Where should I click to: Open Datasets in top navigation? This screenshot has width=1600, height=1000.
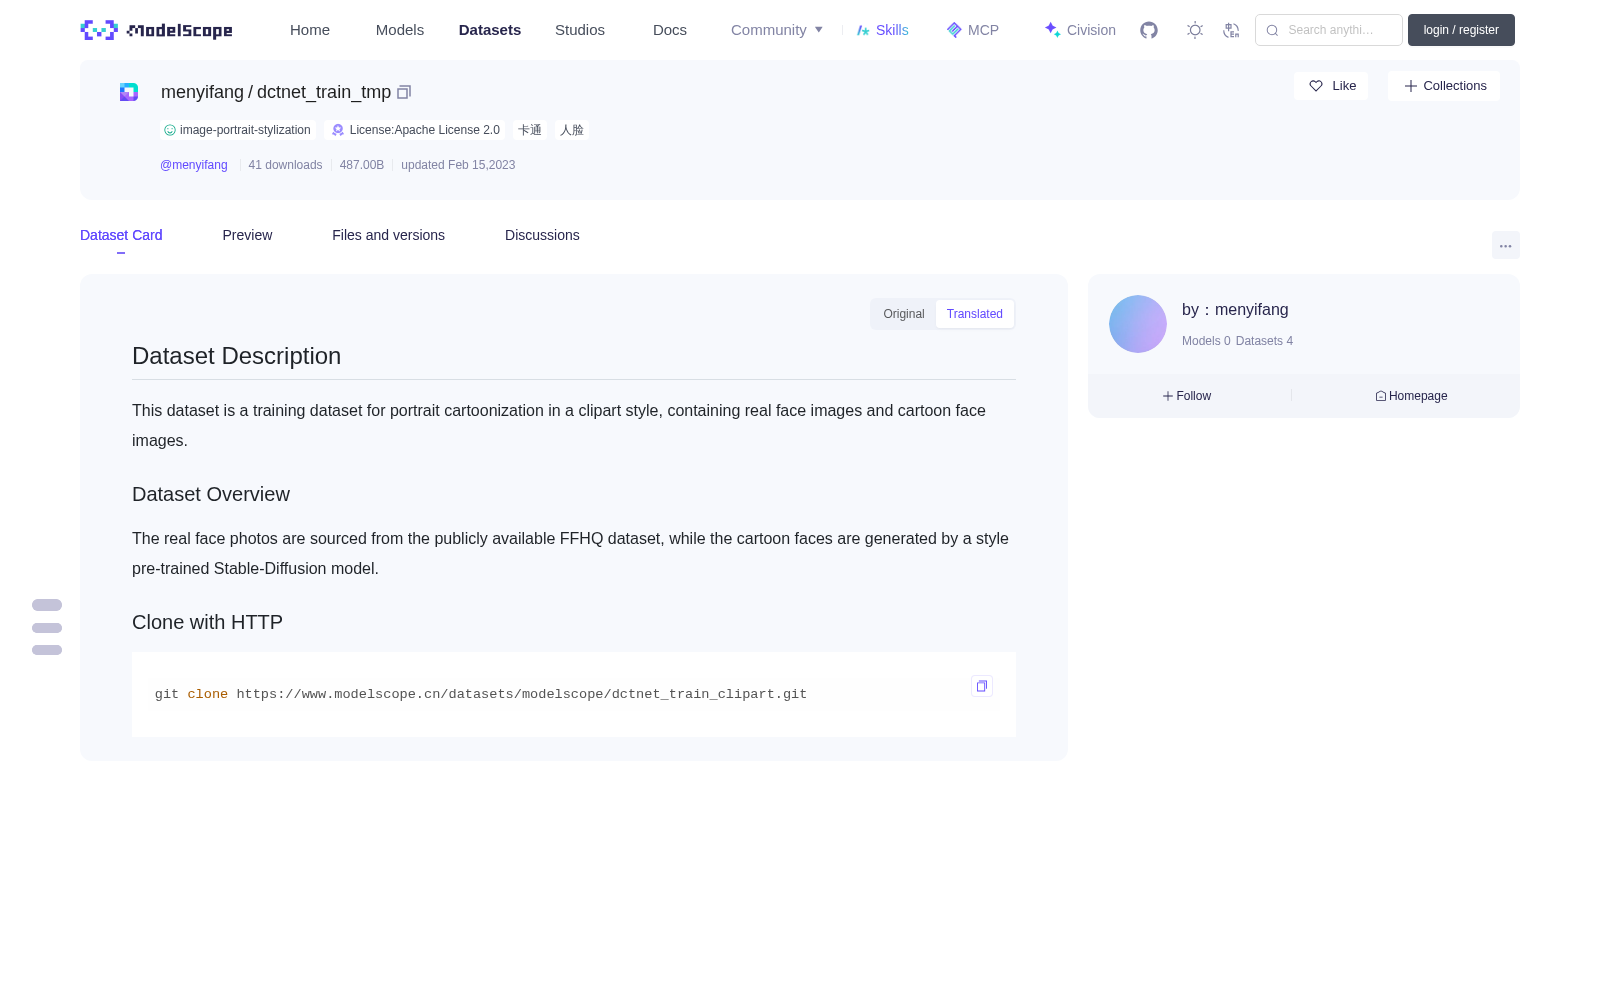point(490,30)
